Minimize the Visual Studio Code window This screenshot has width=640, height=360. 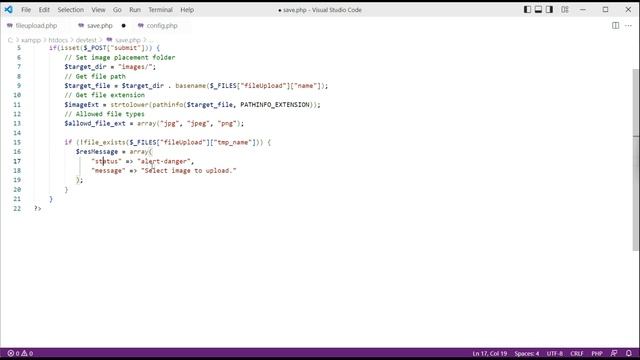[x=583, y=9]
